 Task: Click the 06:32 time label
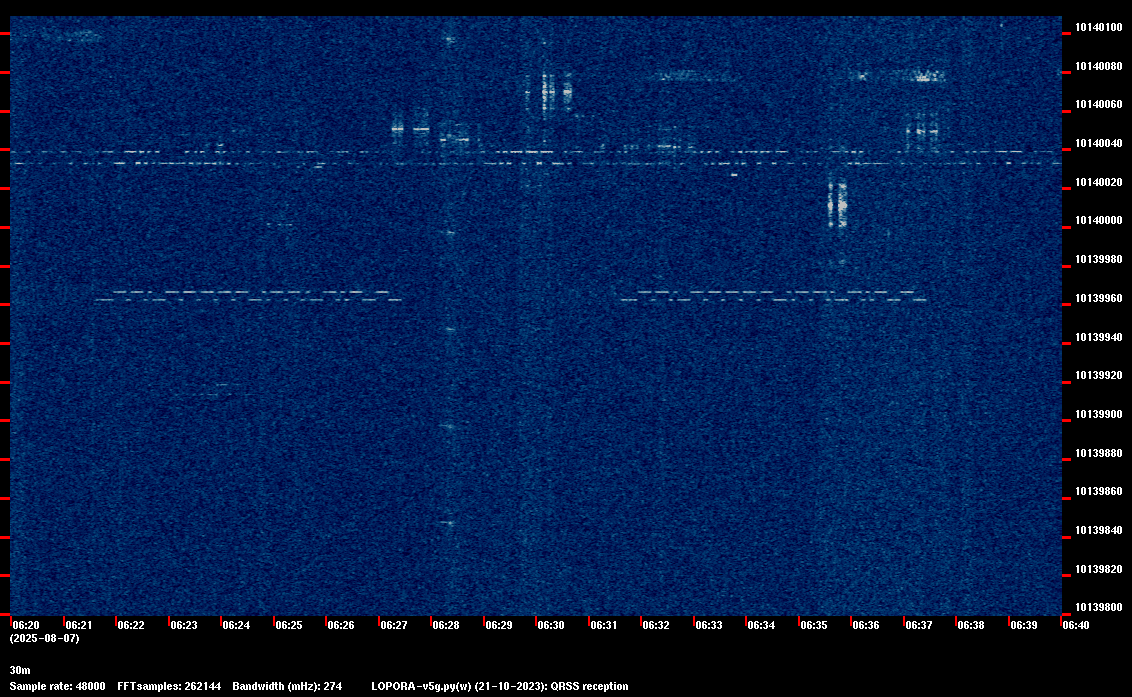click(656, 625)
